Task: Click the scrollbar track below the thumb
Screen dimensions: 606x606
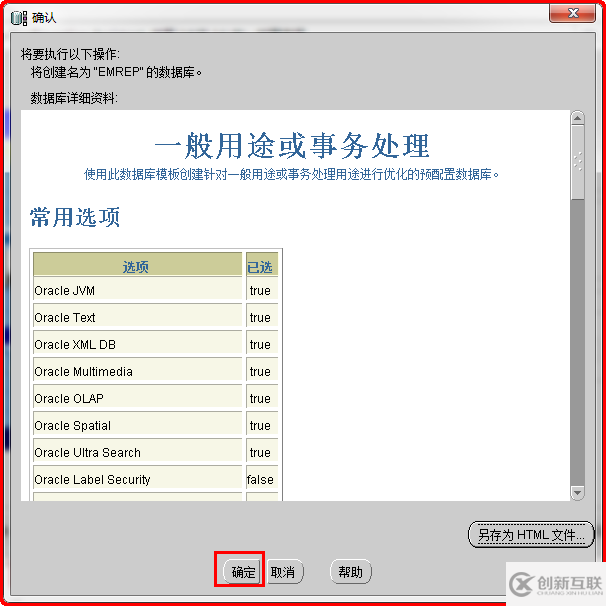Action: pyautogui.click(x=577, y=342)
